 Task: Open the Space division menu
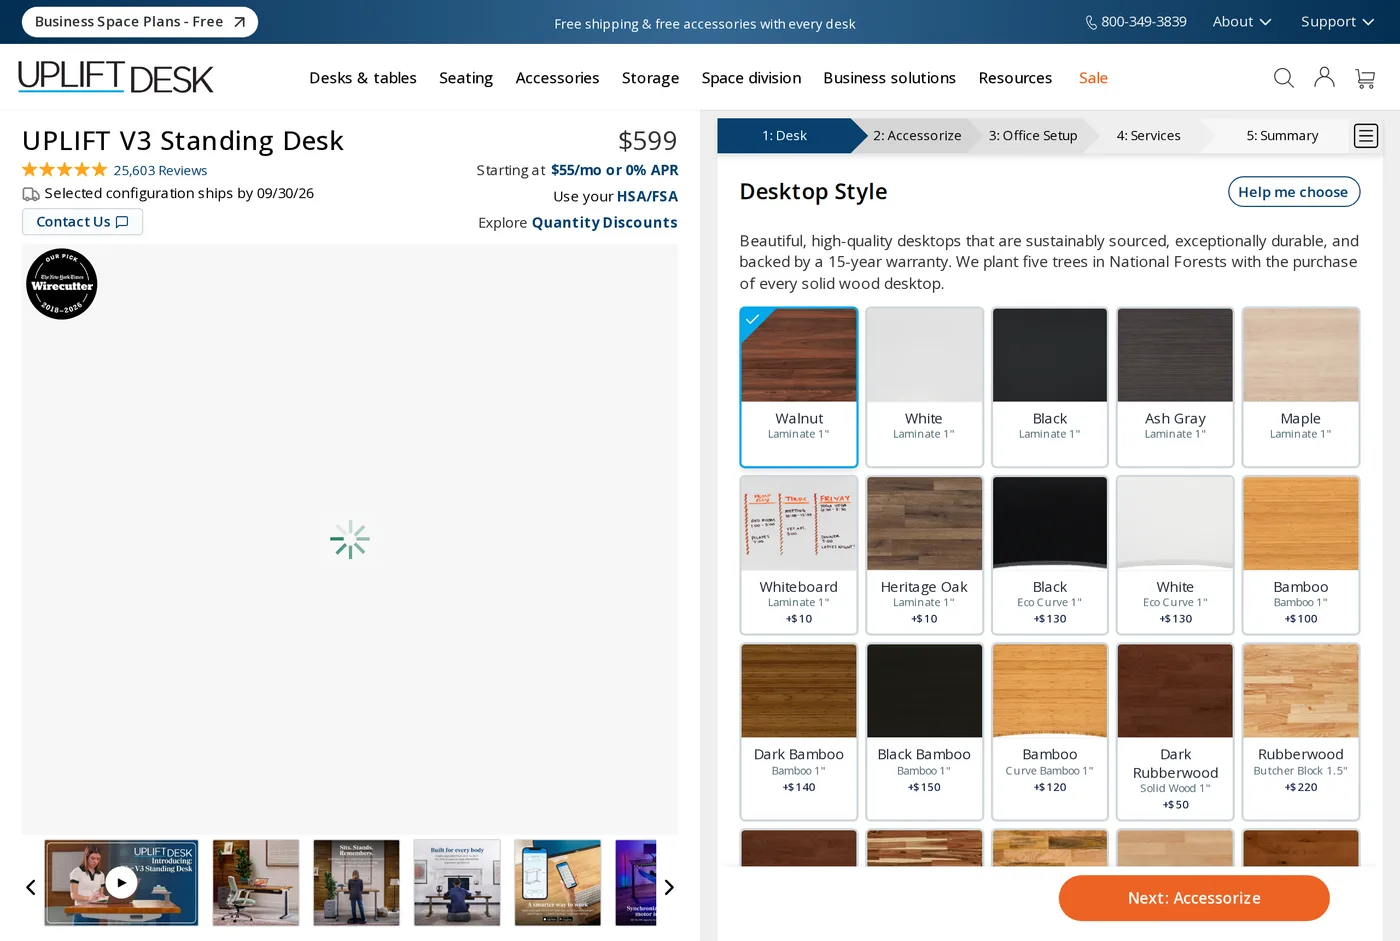coord(751,78)
